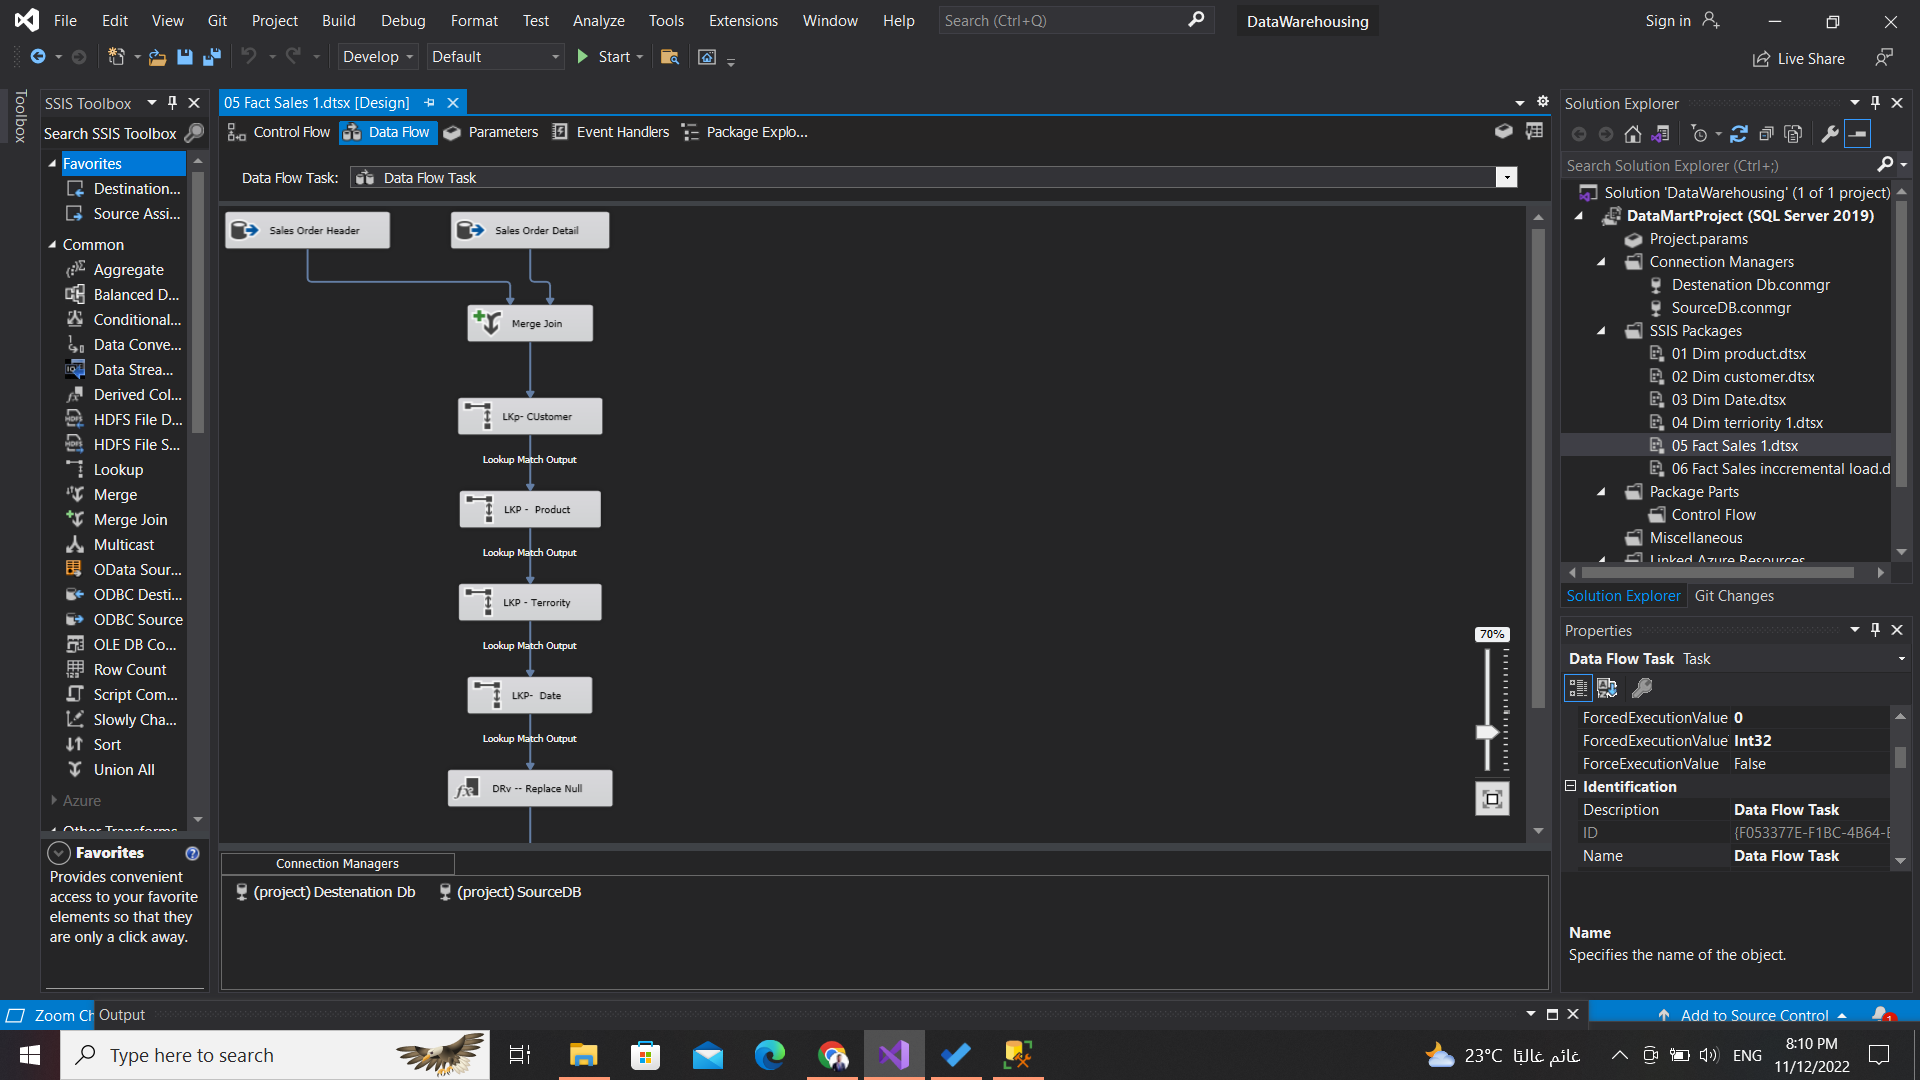Select the Lookup transformation from the toolbox

point(117,469)
